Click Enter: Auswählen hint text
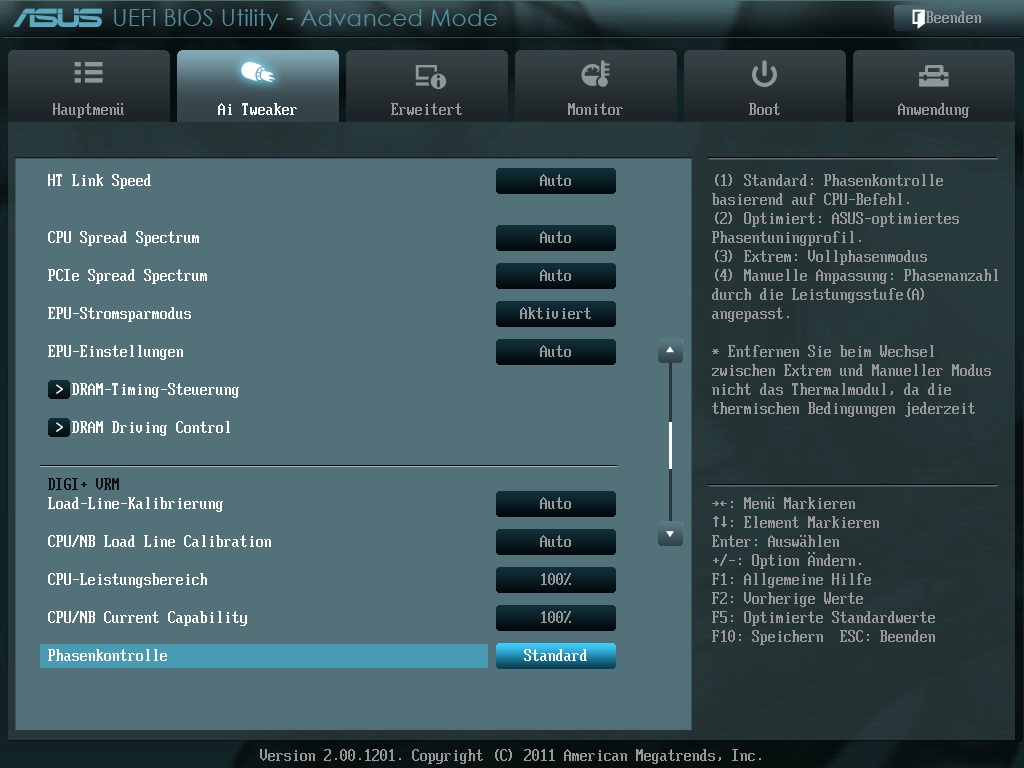1024x768 pixels. tap(776, 542)
